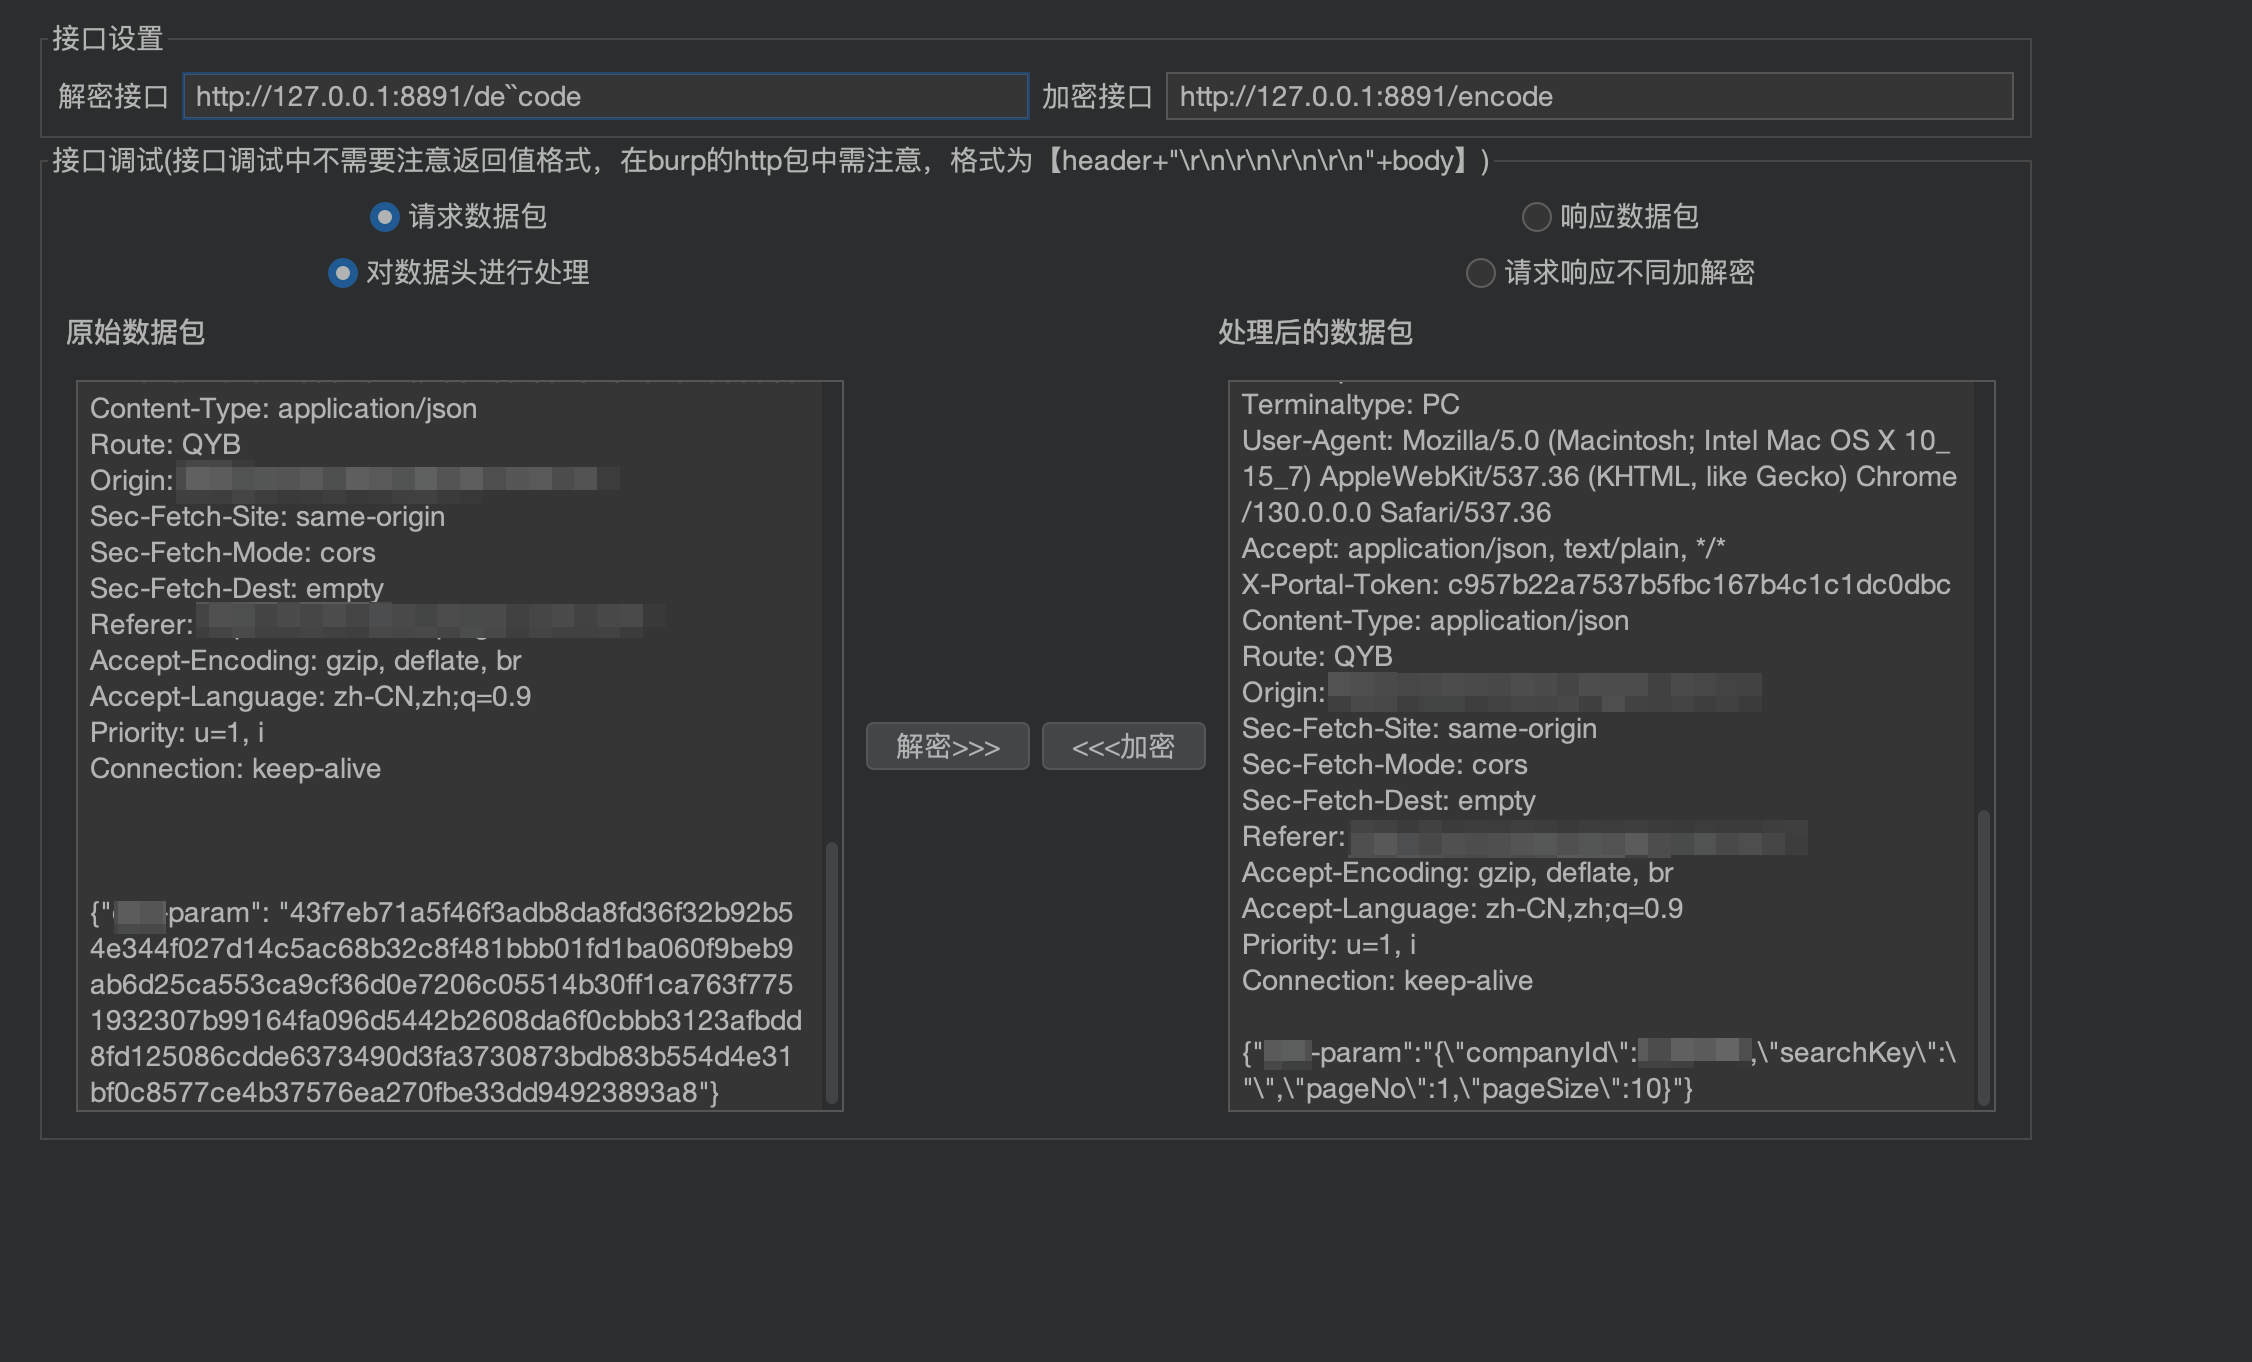The height and width of the screenshot is (1362, 2252).
Task: Click the 'User-Agent: Mozilla/5.0' line in processed packet
Action: [1595, 440]
